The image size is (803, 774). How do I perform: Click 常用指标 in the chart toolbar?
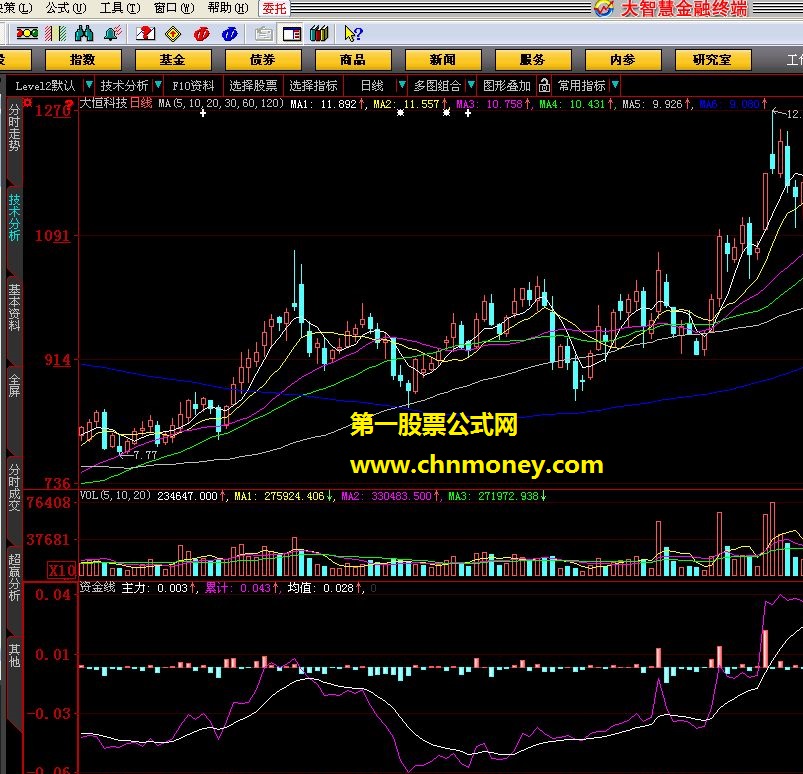pos(581,86)
